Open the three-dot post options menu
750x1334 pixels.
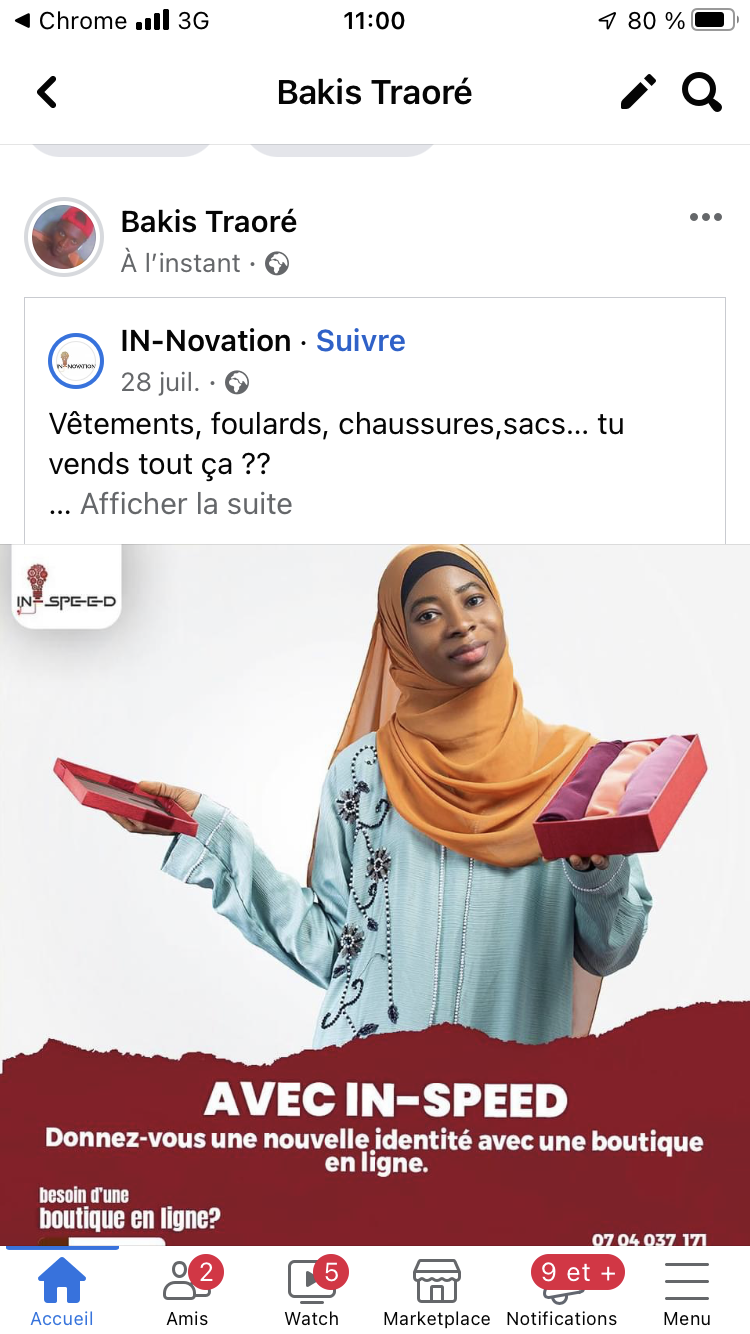[x=705, y=218]
